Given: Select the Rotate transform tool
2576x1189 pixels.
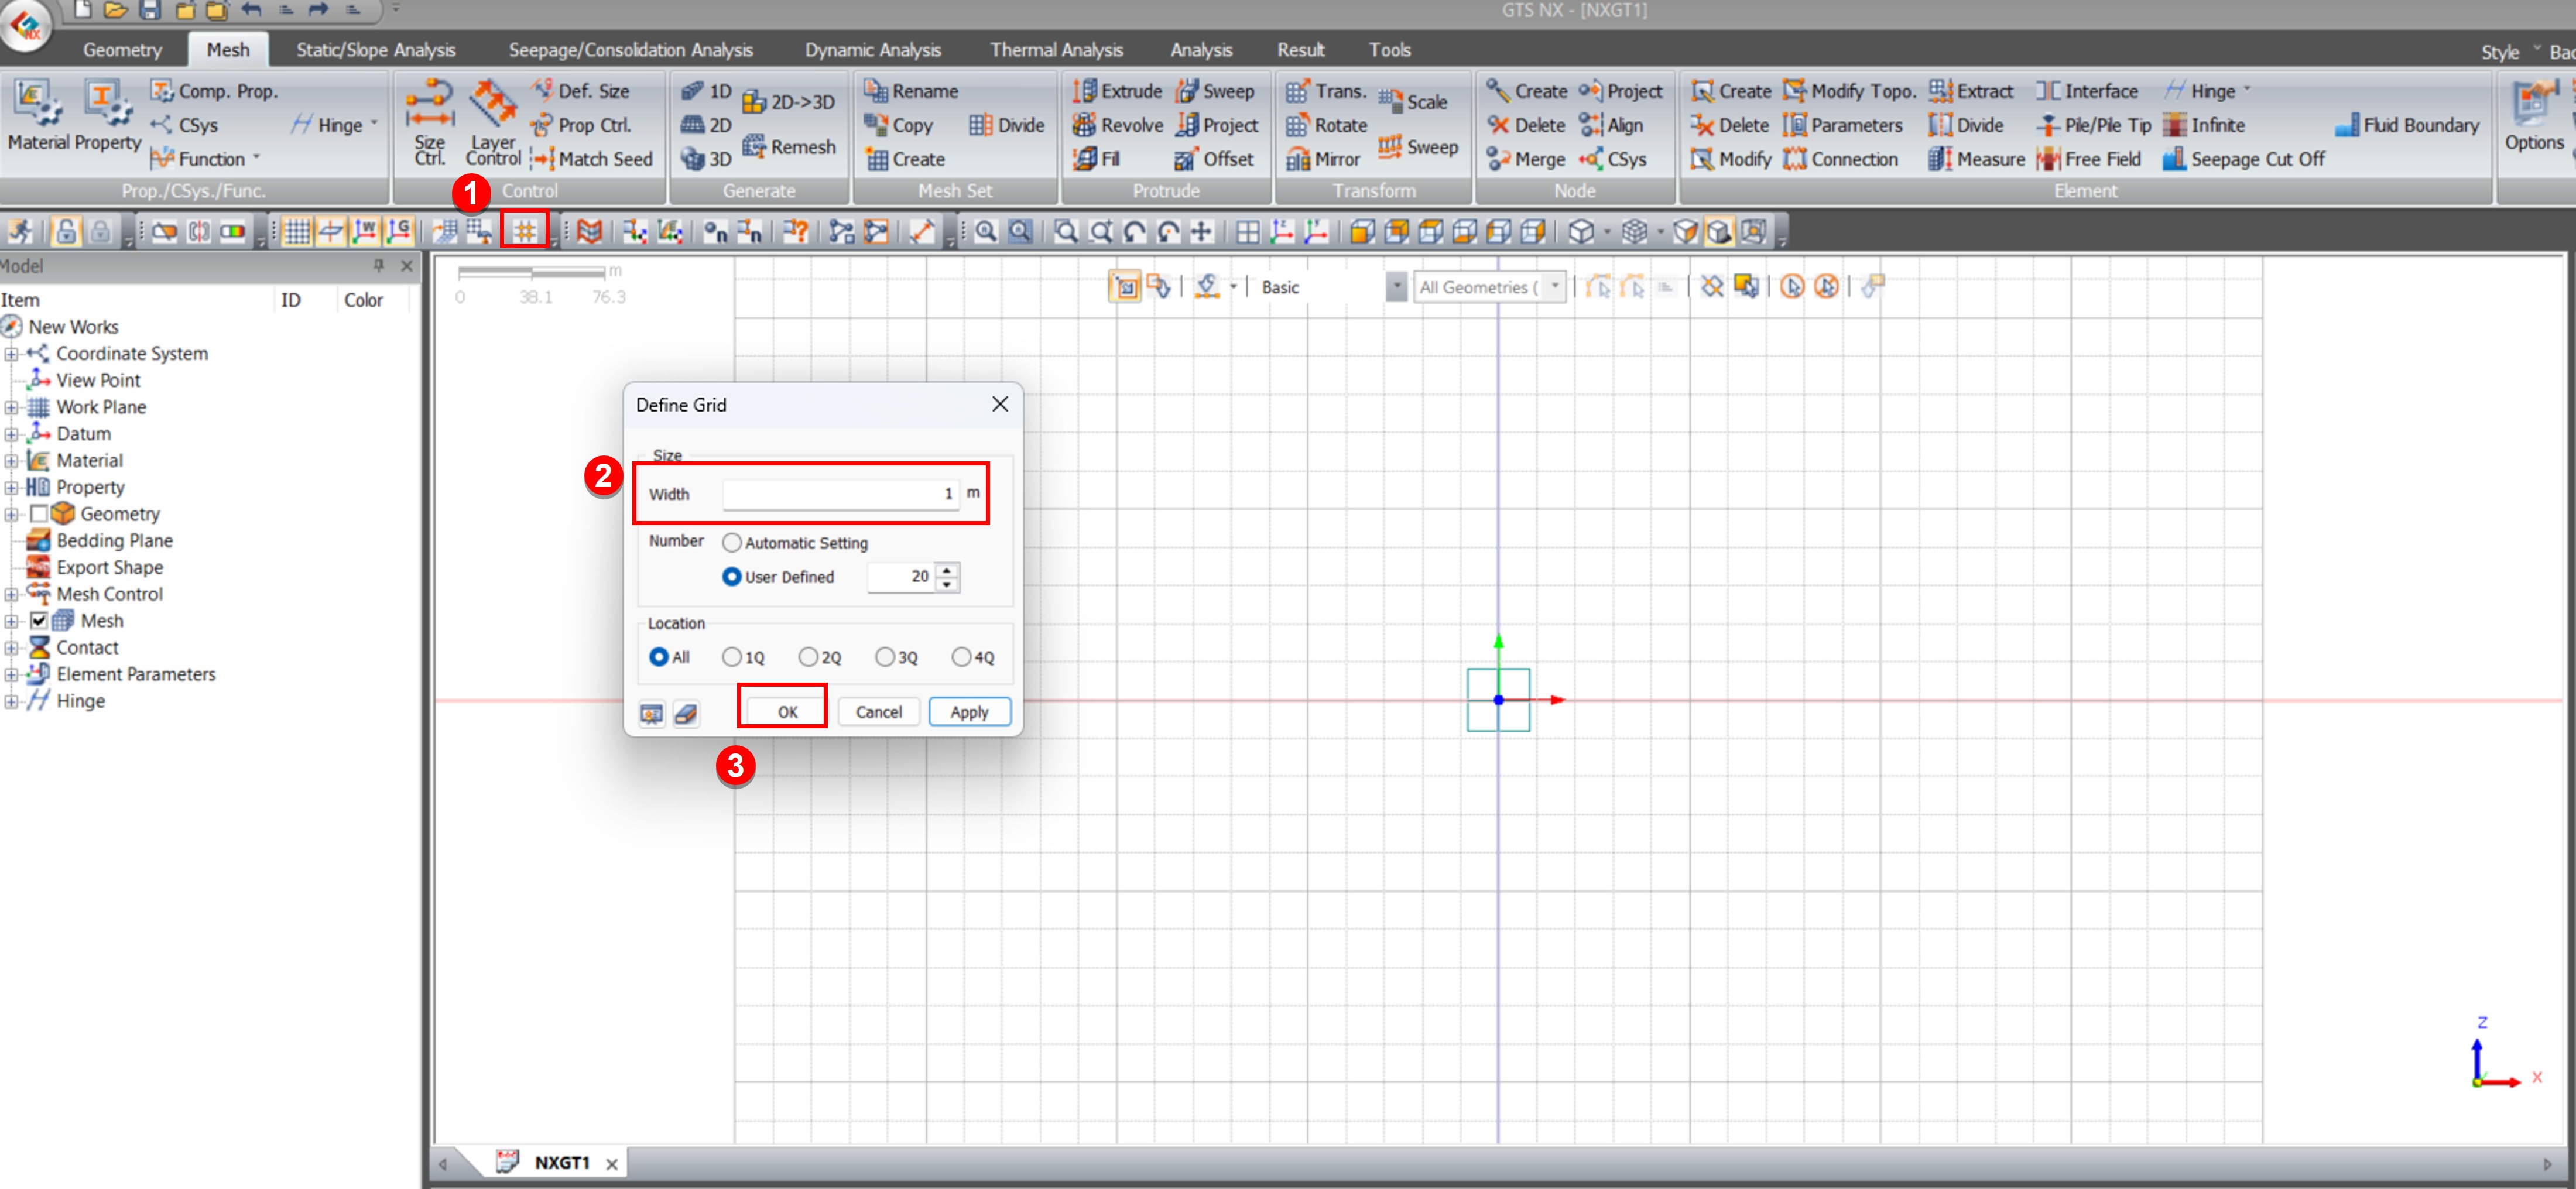Looking at the screenshot, I should [1327, 125].
